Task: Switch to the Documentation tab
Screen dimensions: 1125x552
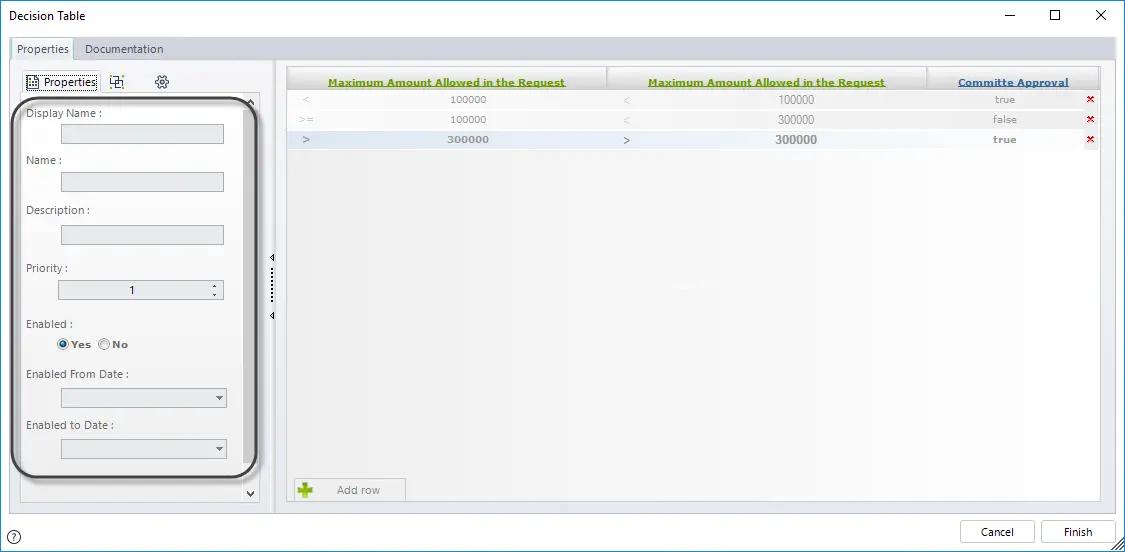Action: [x=124, y=49]
